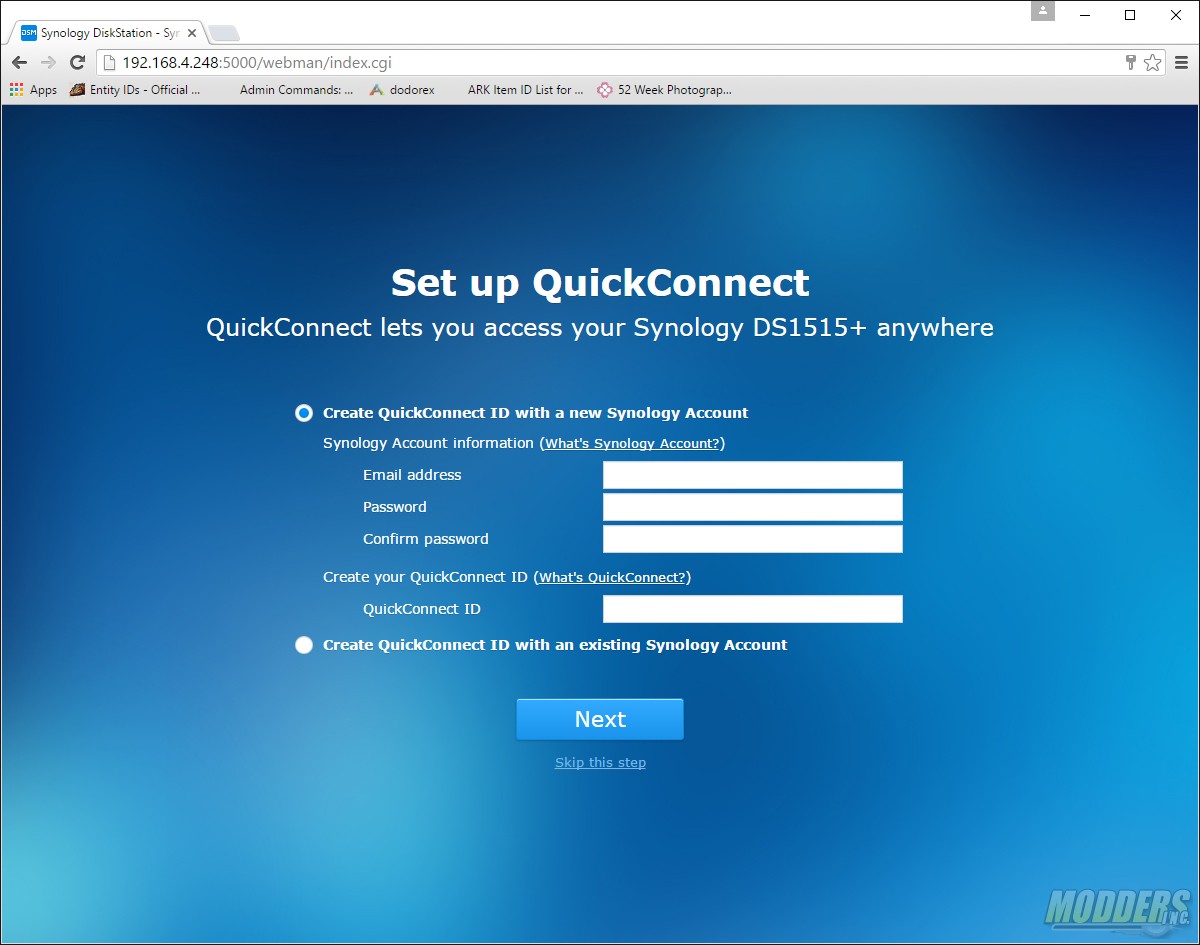Screen dimensions: 1200x945
Task: Bookmark this page with the star icon
Action: (1153, 62)
